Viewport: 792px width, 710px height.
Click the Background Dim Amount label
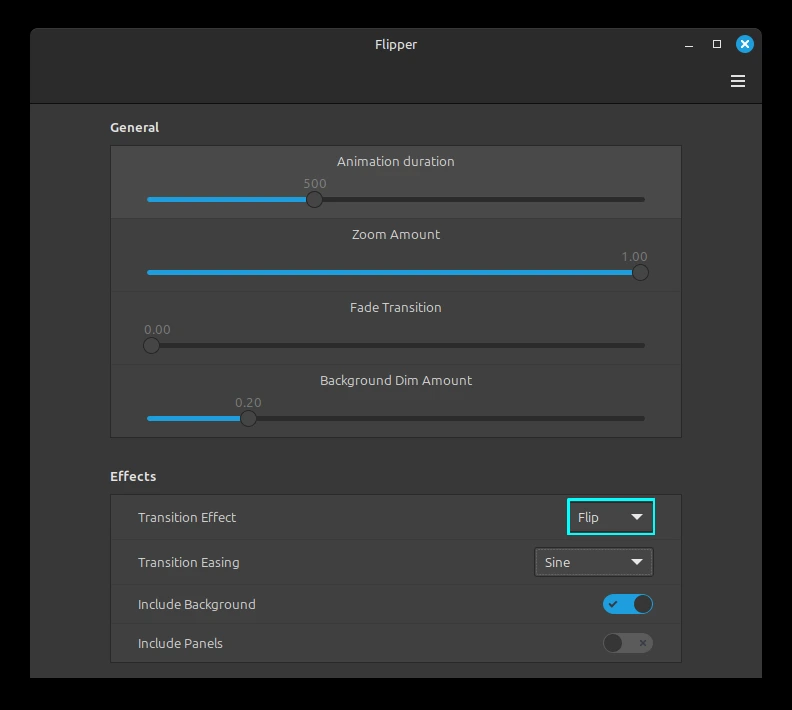[395, 380]
